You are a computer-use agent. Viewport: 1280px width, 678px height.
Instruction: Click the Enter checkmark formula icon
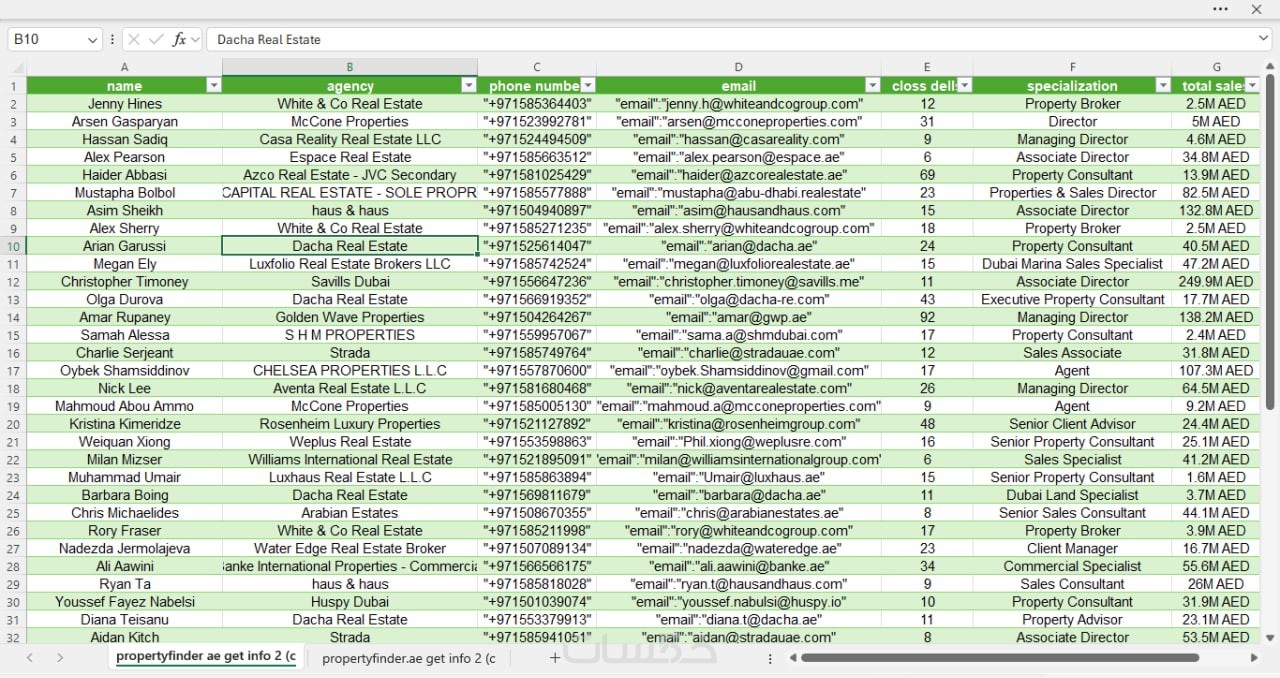pyautogui.click(x=155, y=39)
